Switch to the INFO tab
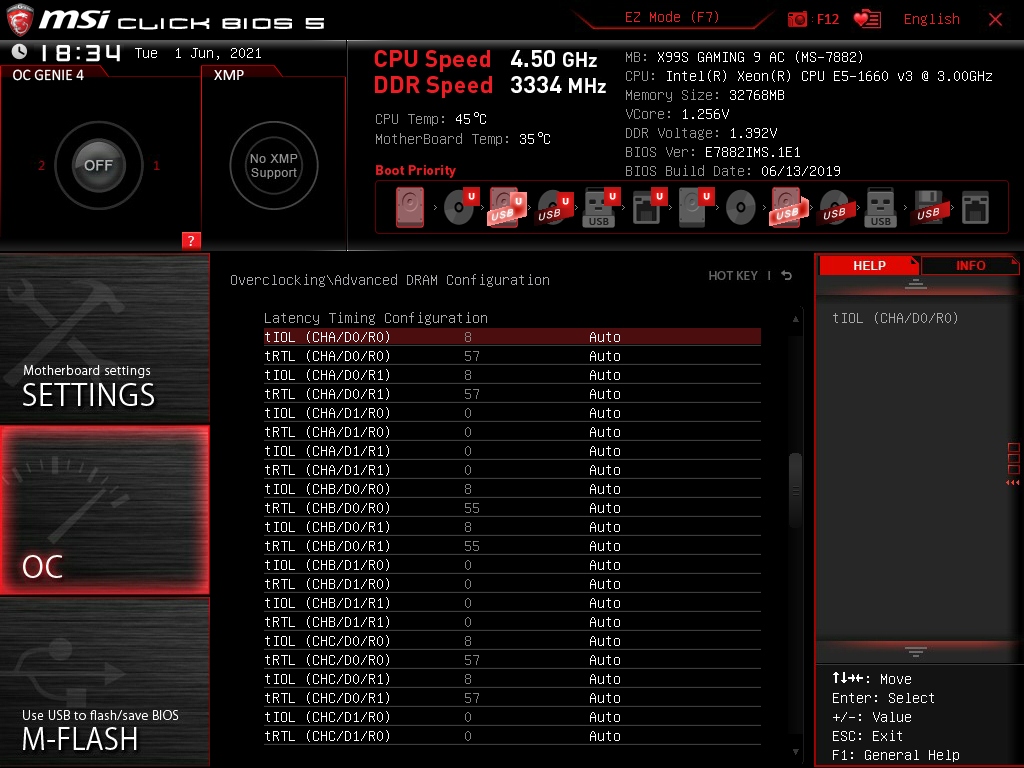Image resolution: width=1024 pixels, height=768 pixels. 970,265
